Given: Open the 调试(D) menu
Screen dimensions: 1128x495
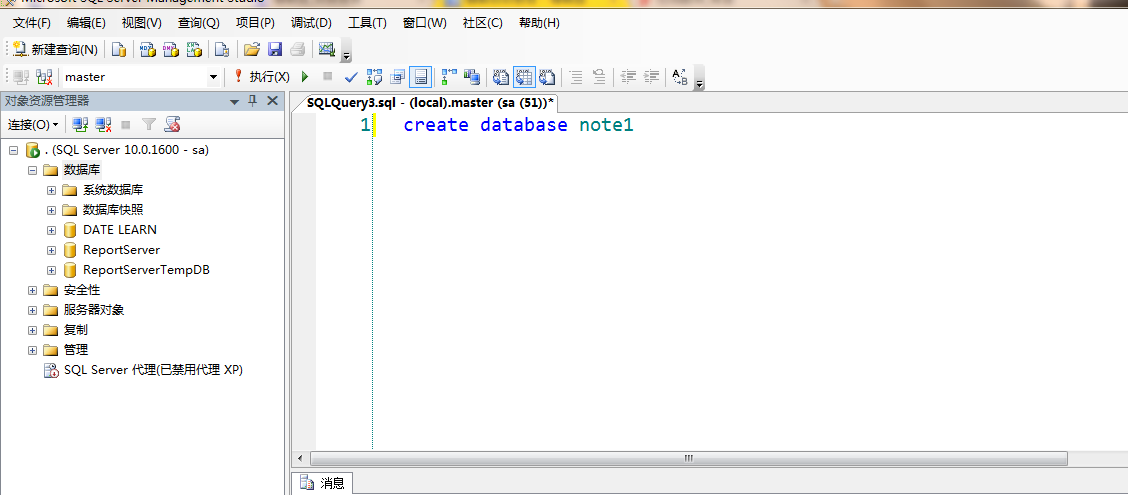Looking at the screenshot, I should click(x=311, y=23).
